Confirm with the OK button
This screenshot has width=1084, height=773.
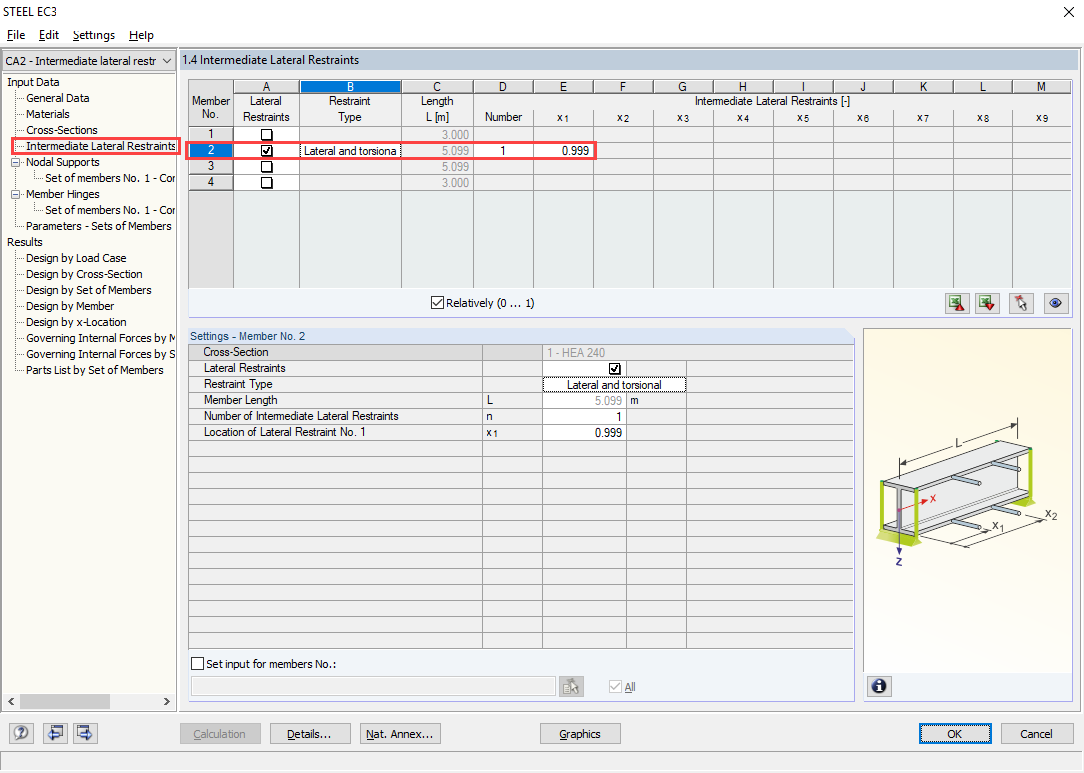pos(954,734)
